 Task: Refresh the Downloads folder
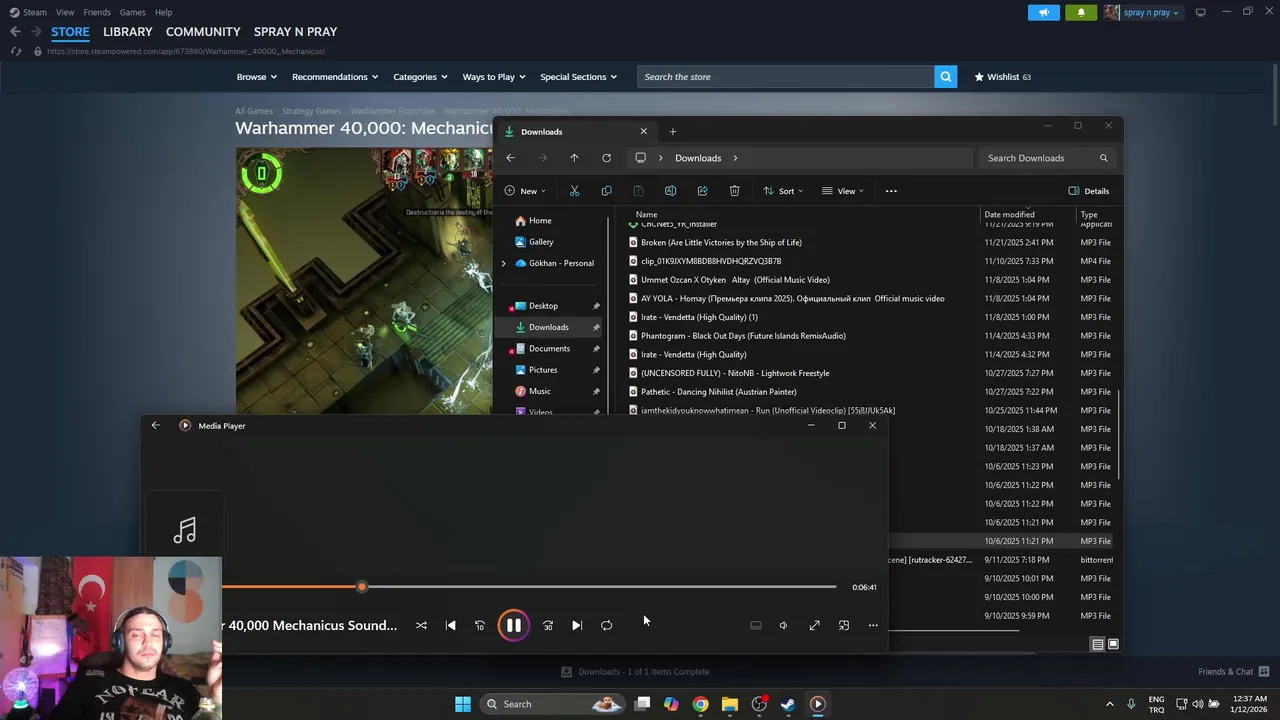(x=606, y=158)
